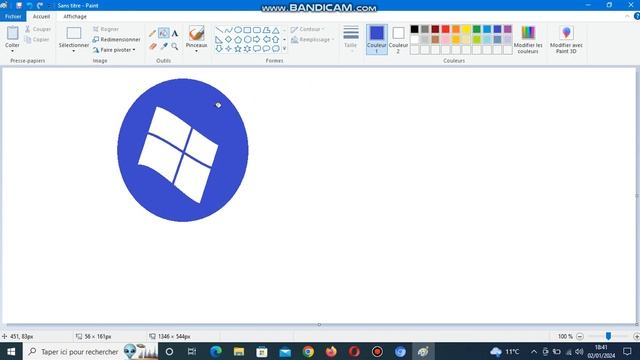
Task: Open Modifier avec Paint 3D
Action: pyautogui.click(x=566, y=39)
